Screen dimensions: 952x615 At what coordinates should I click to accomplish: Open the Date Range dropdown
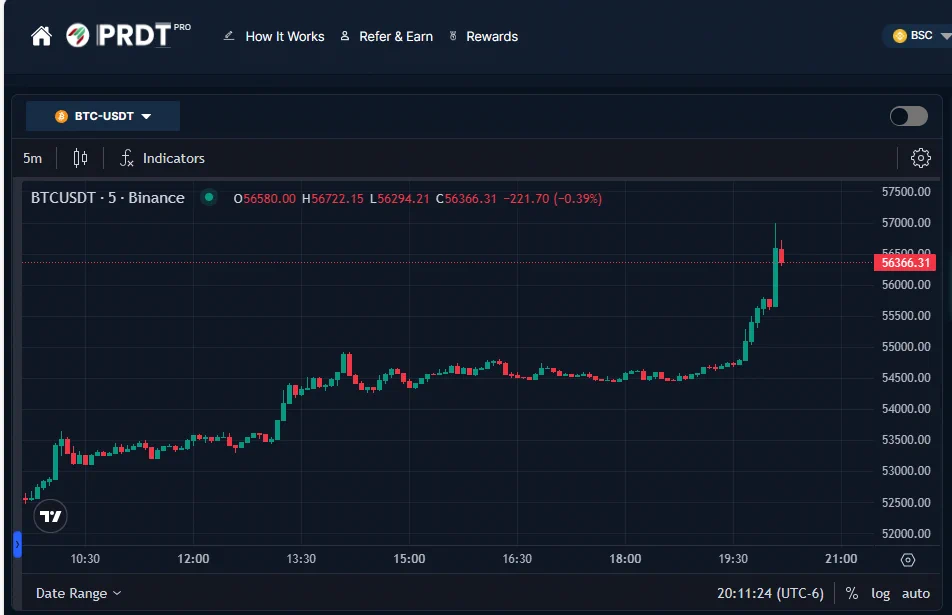78,593
